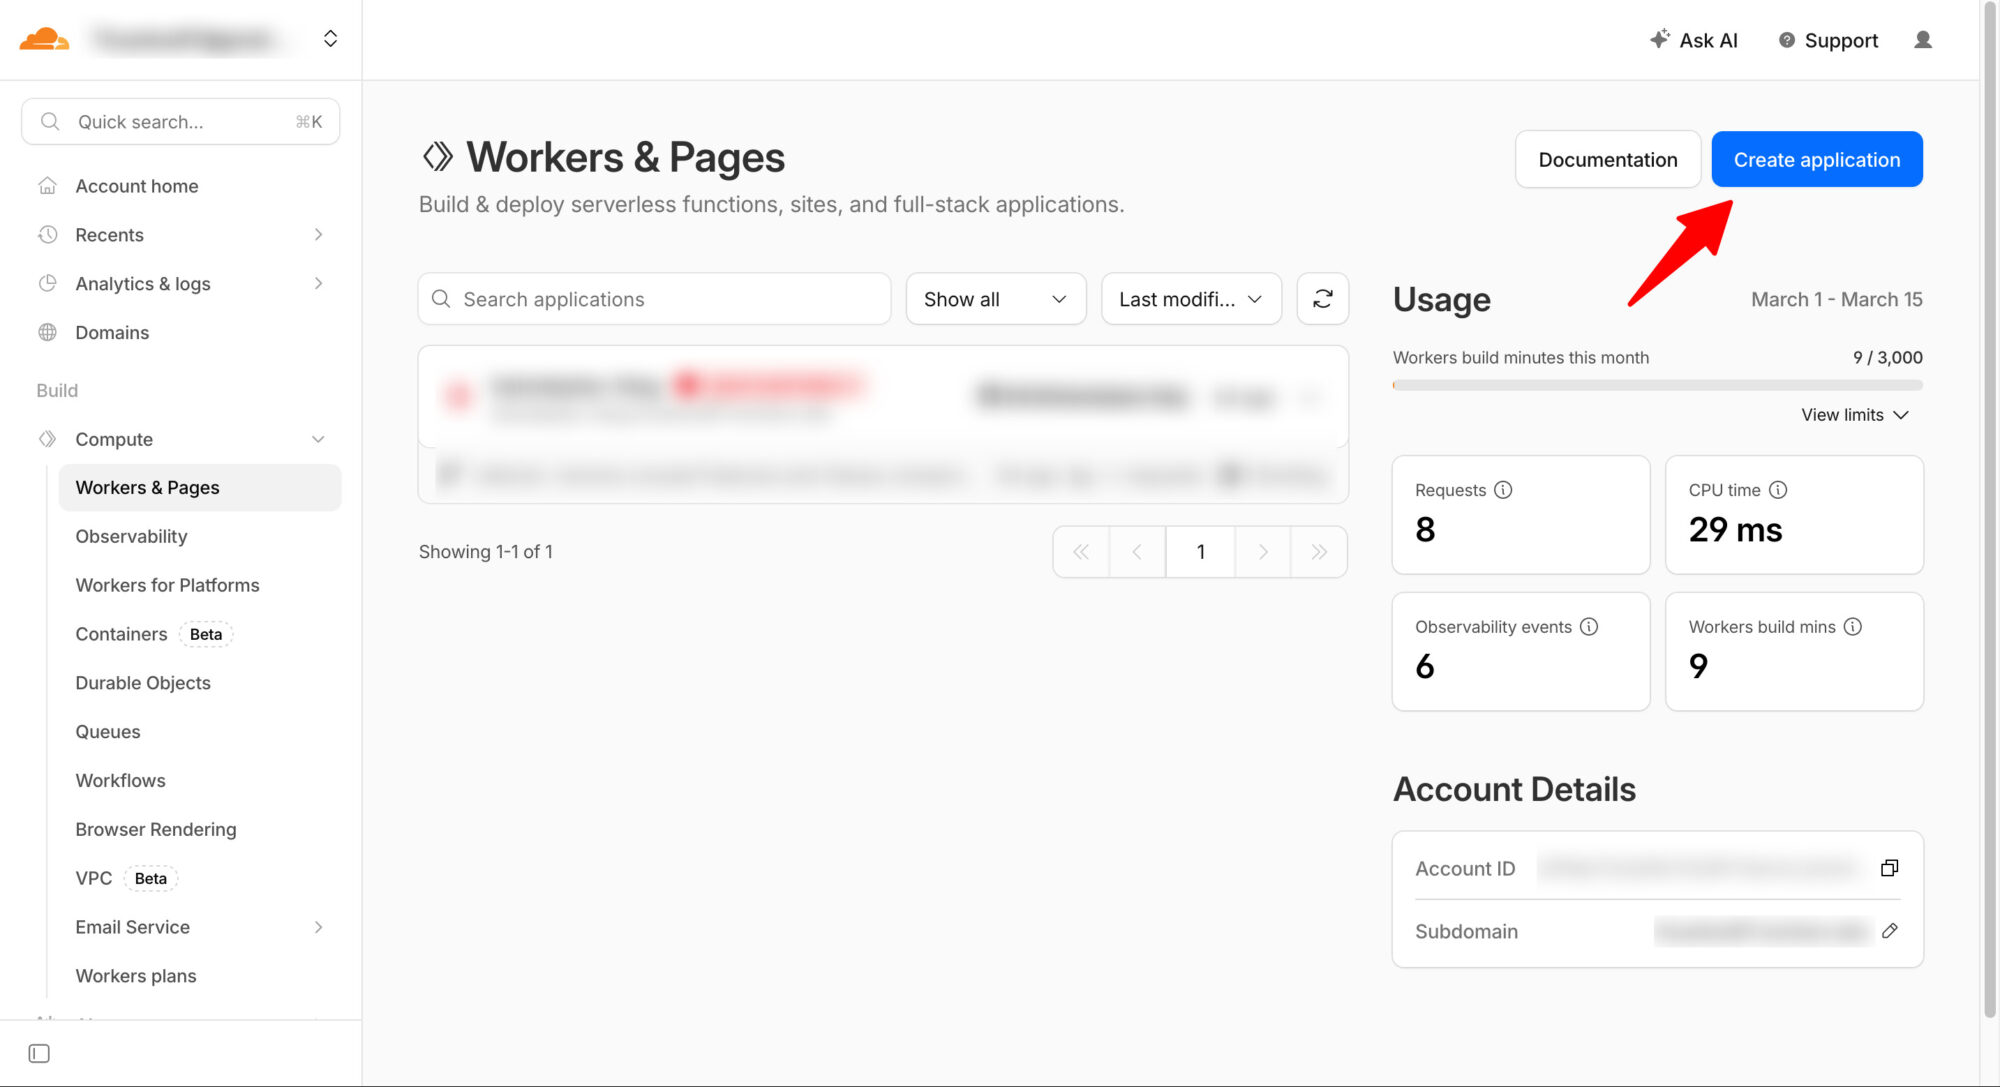Click the build minutes usage bar

pos(1657,385)
